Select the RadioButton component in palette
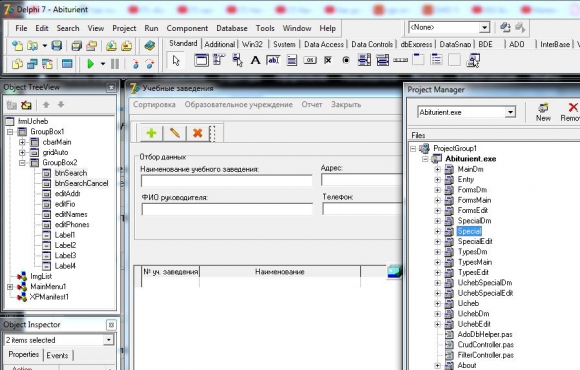Viewport: 580px width, 370px height. point(346,60)
